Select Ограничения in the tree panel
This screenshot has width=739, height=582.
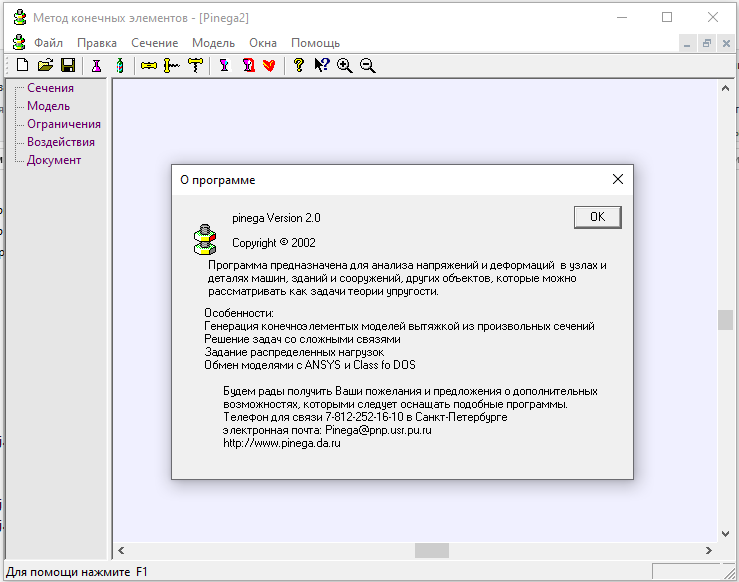coord(64,123)
